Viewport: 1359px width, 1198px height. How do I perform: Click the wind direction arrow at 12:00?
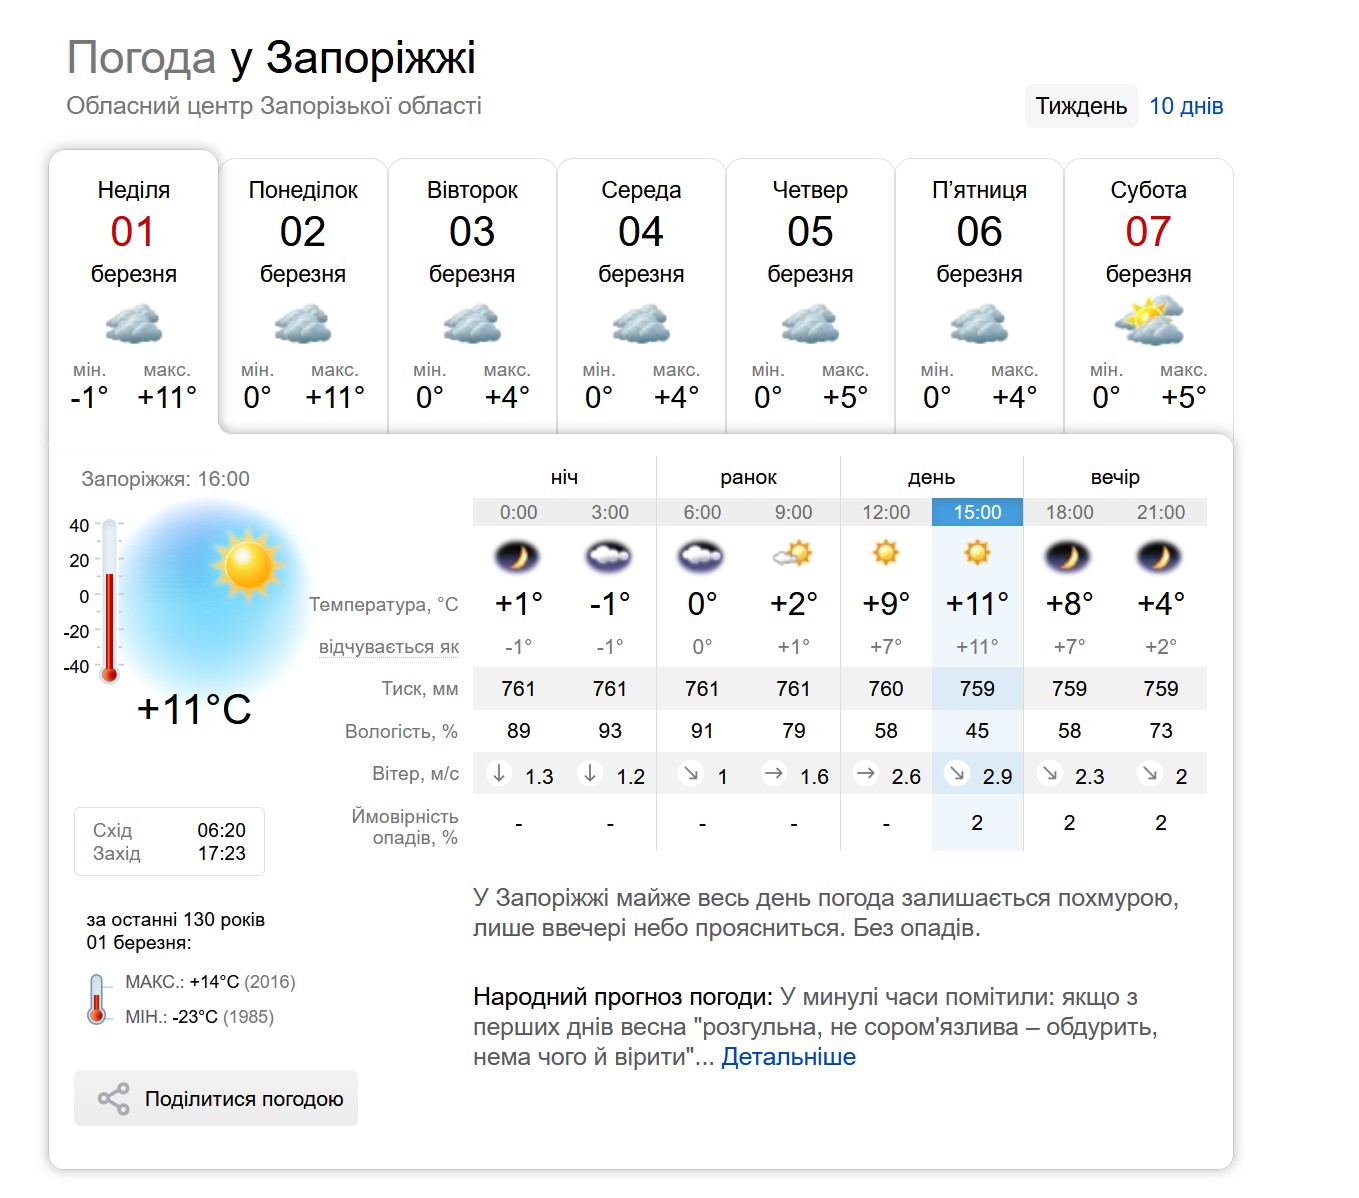[866, 773]
